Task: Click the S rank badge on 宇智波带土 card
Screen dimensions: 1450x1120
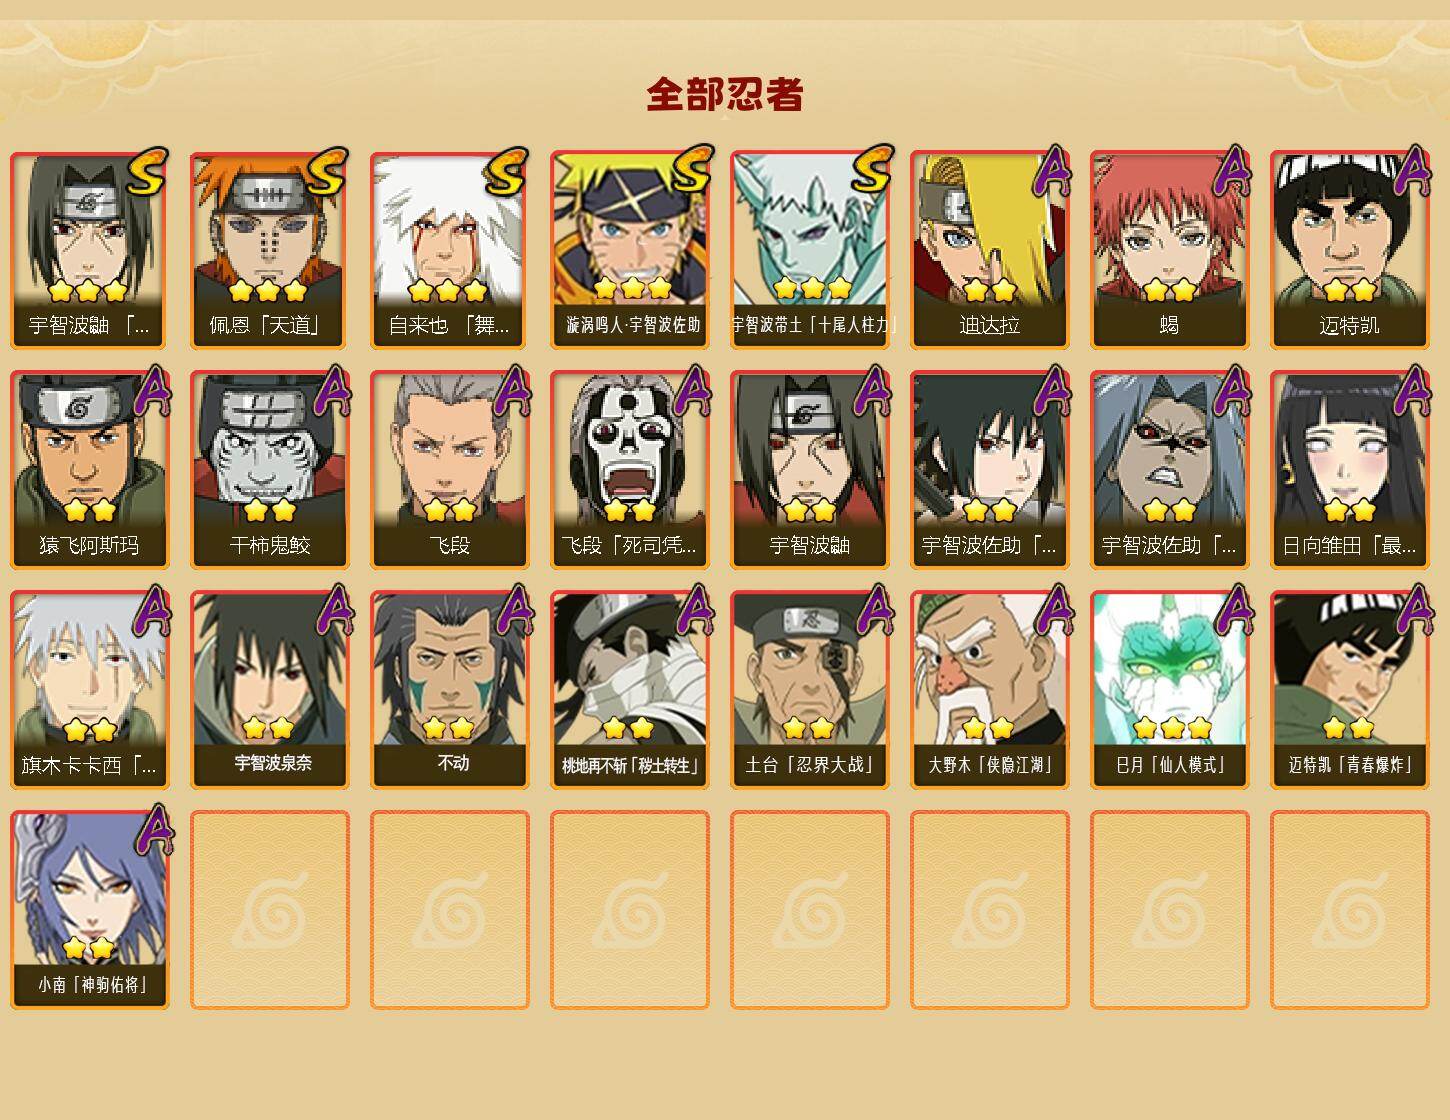Action: (x=872, y=169)
